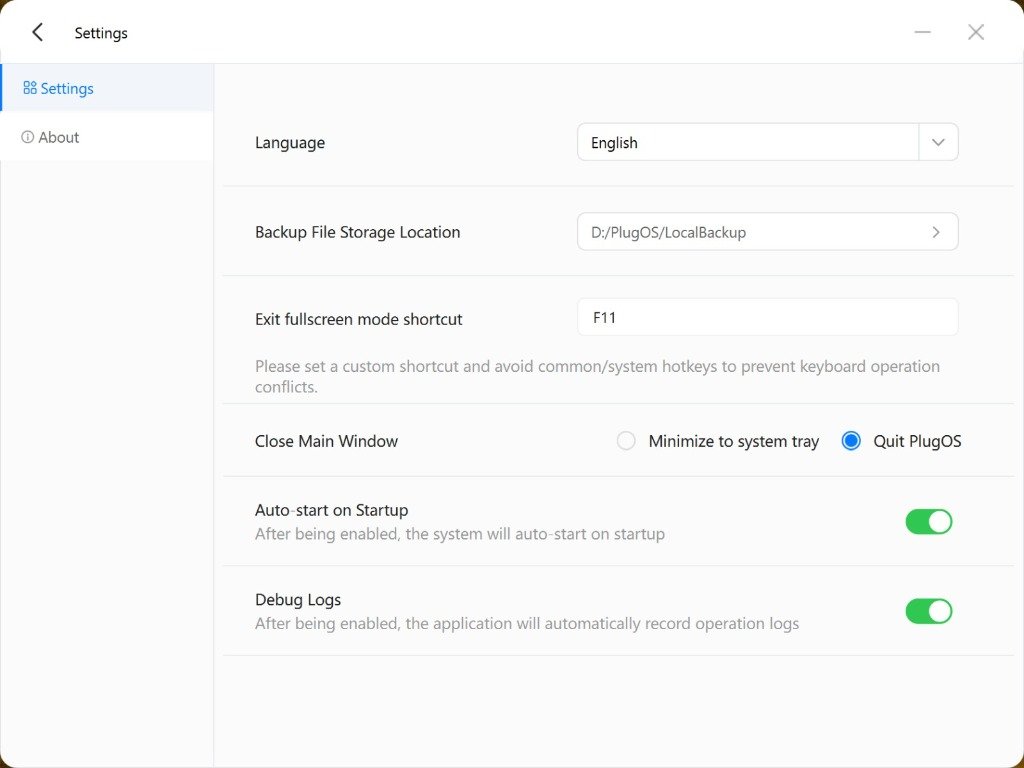Click the F11 shortcut input field

(x=767, y=317)
